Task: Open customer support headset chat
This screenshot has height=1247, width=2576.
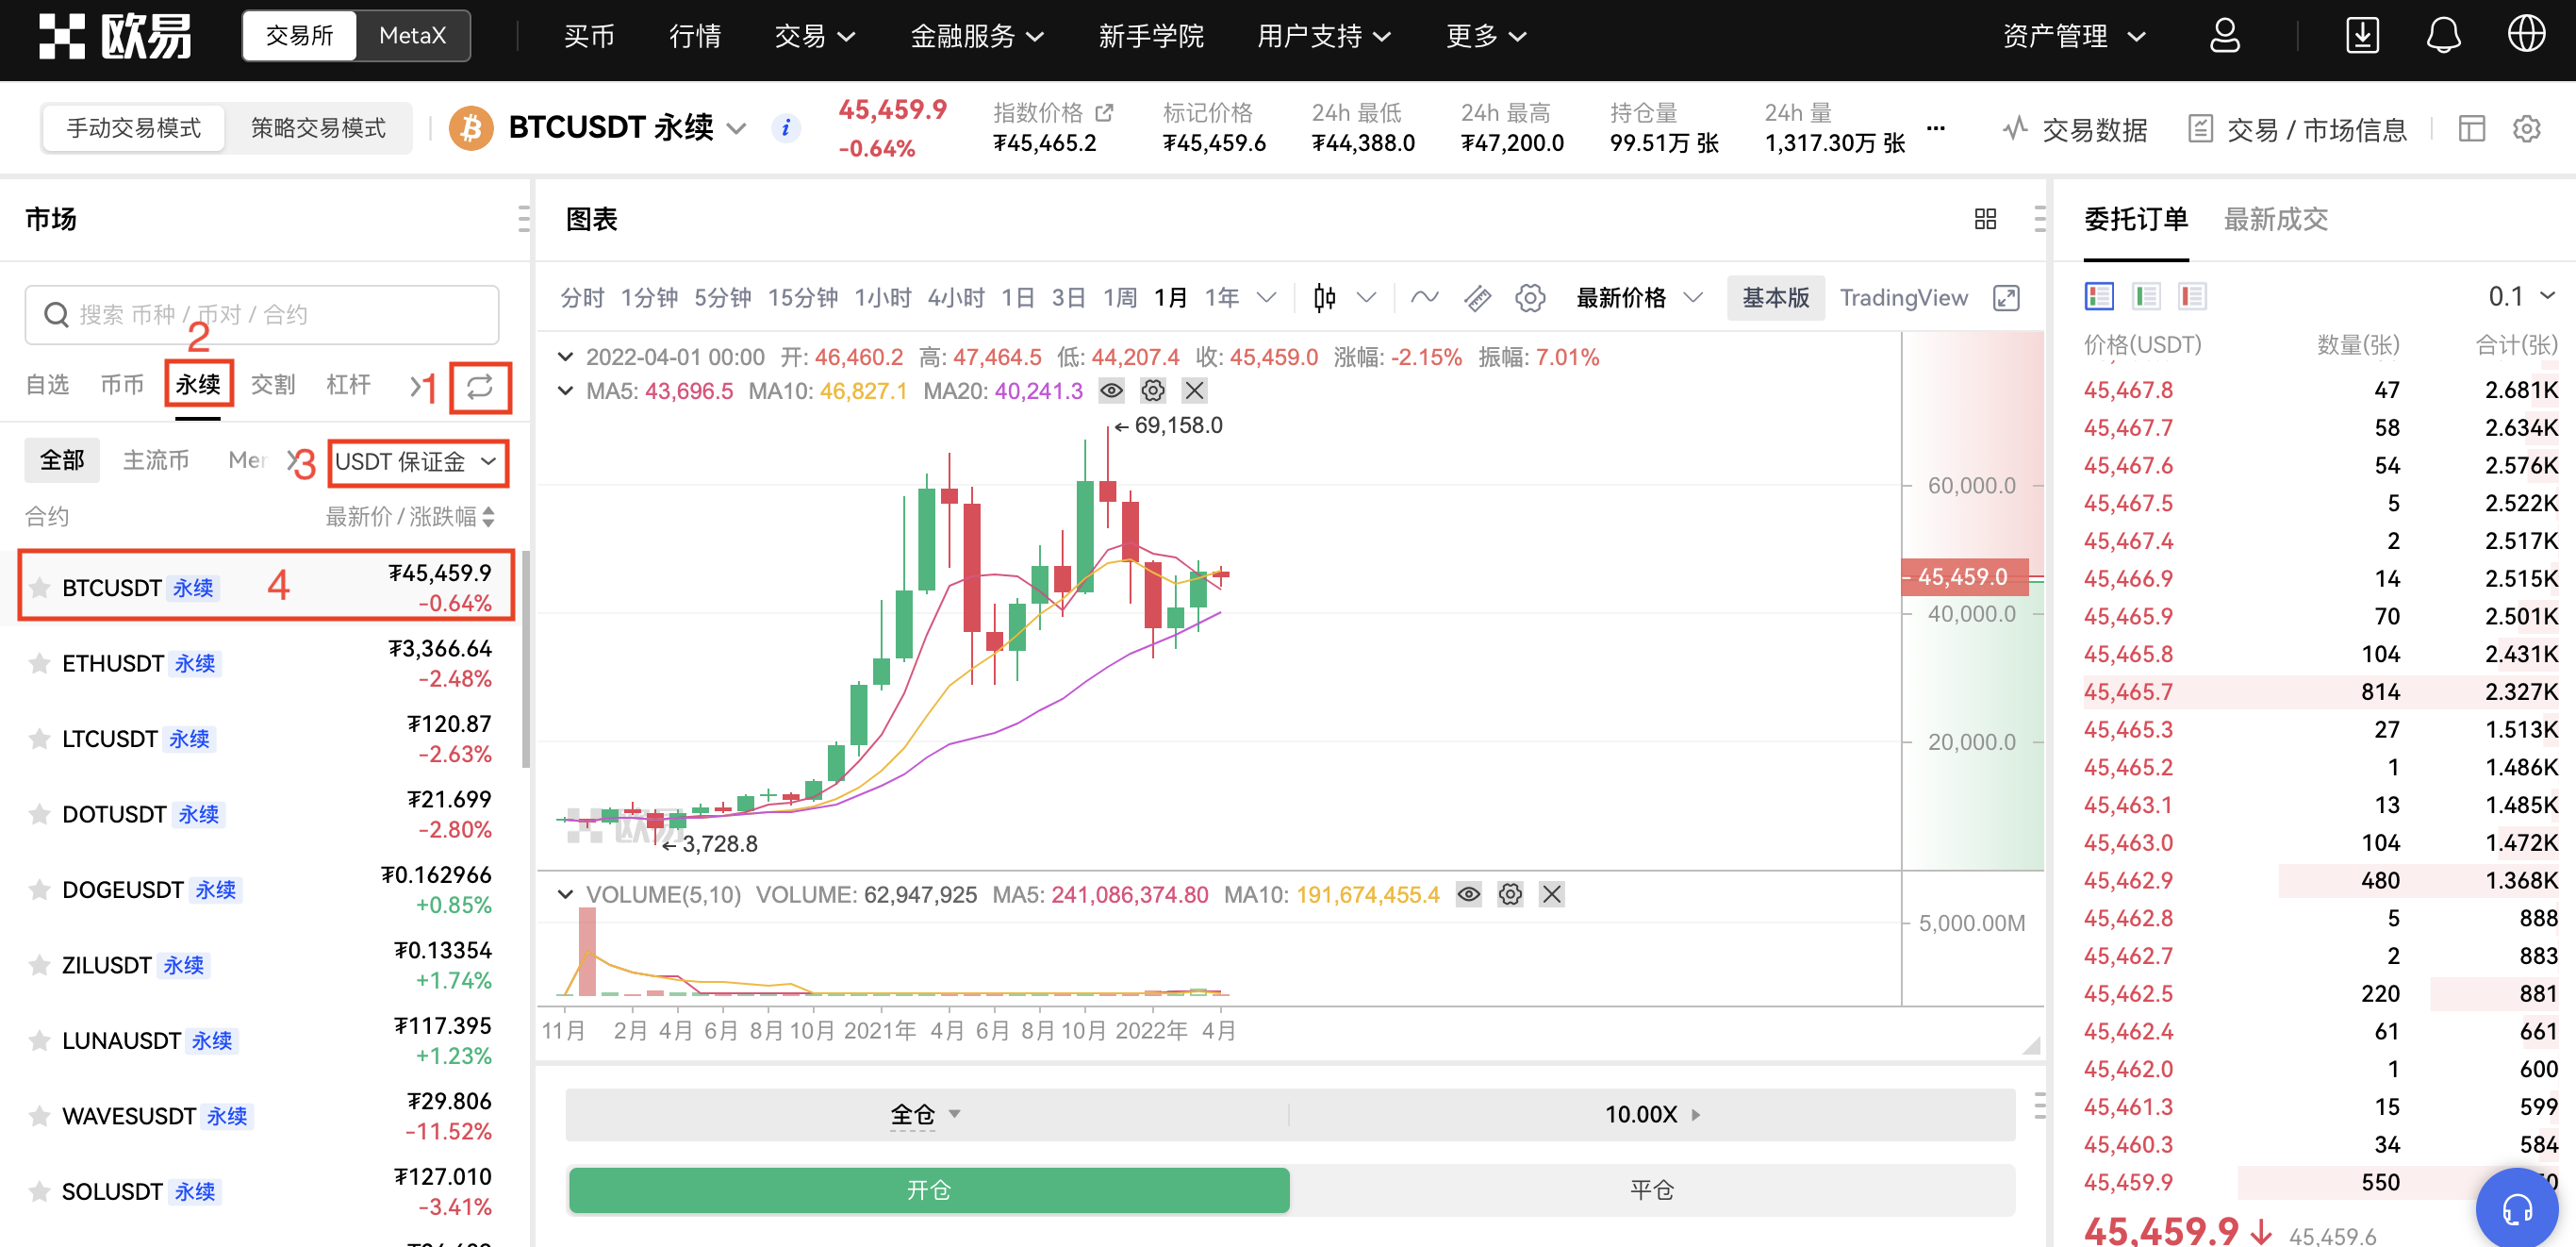Action: (2516, 1208)
